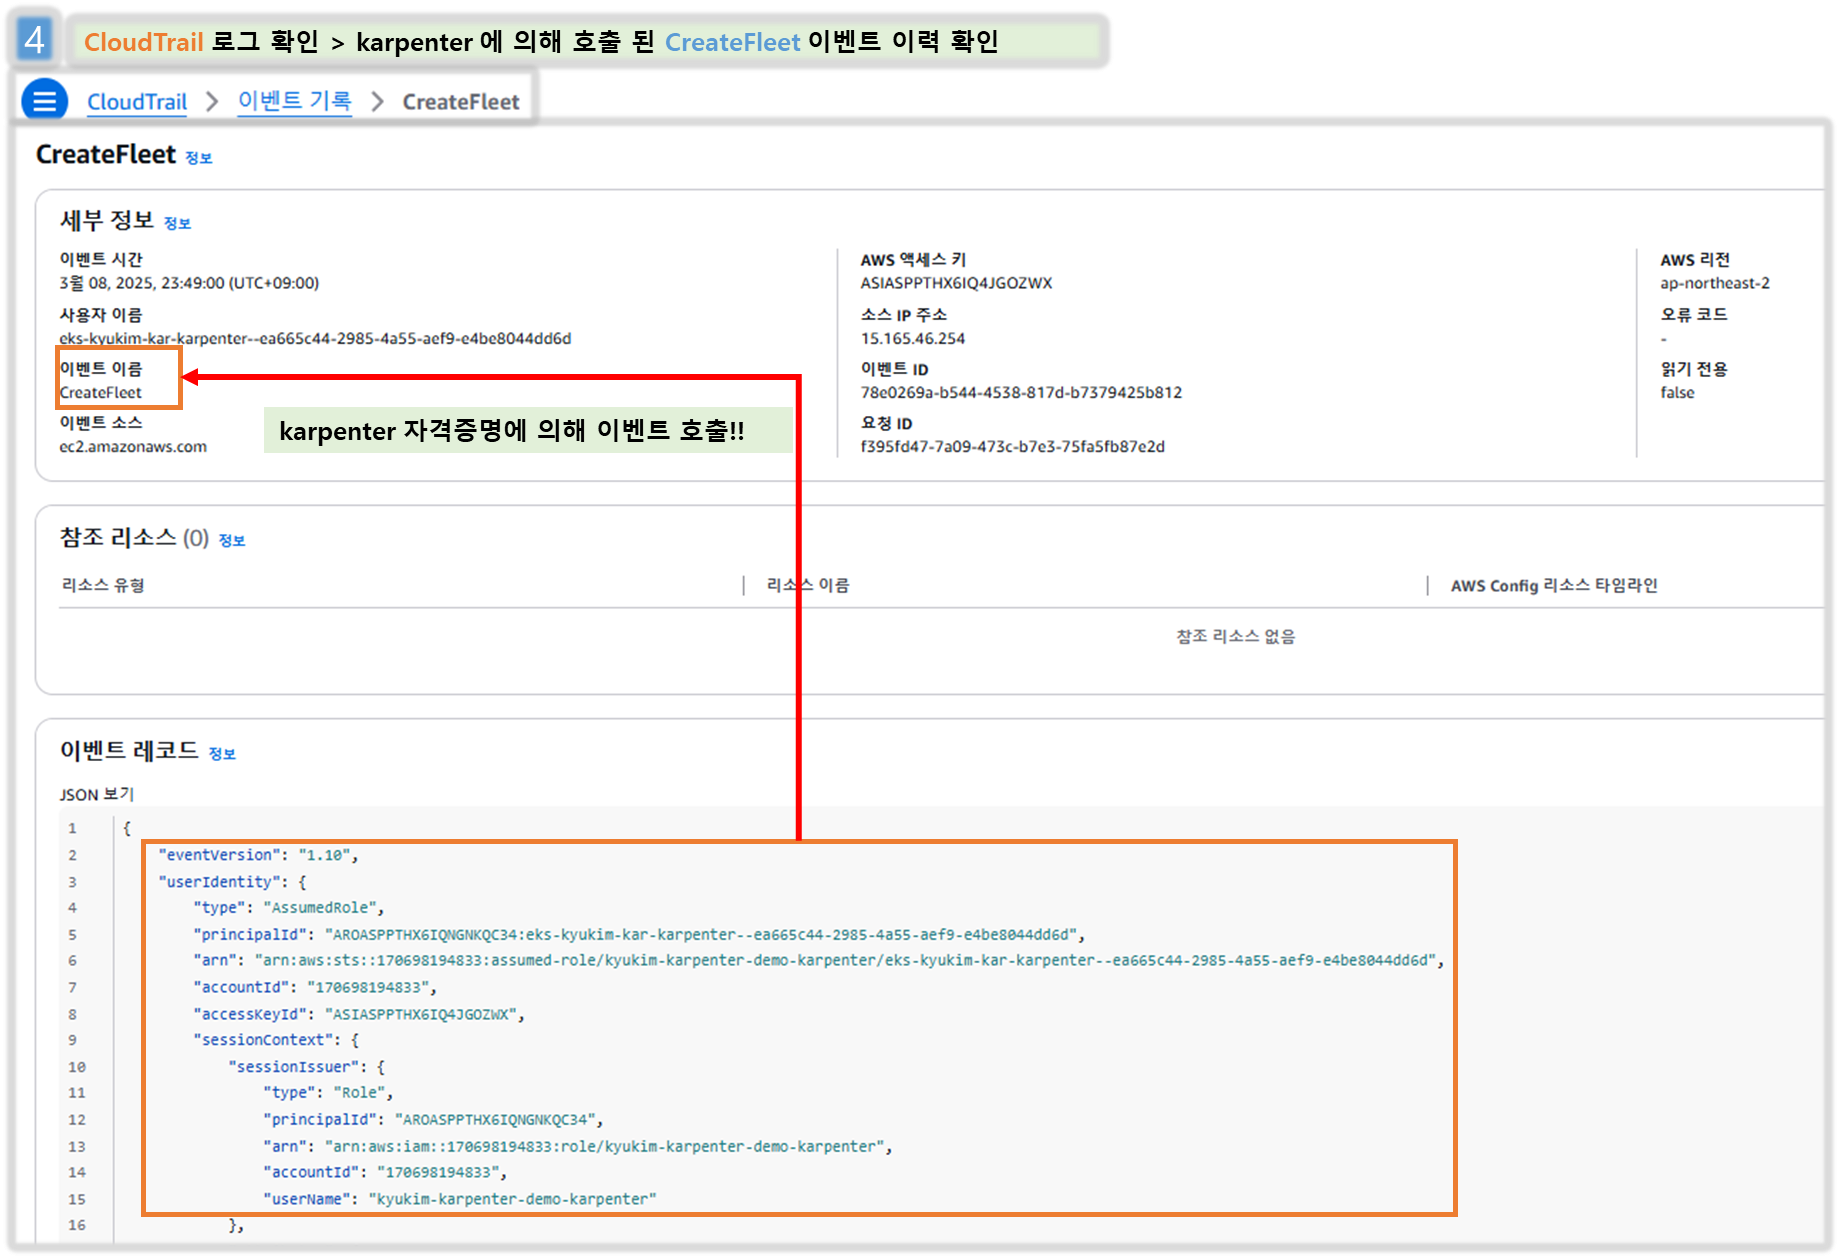Click the "type": "Role" JSON line
The image size is (1839, 1258).
pos(328,1093)
